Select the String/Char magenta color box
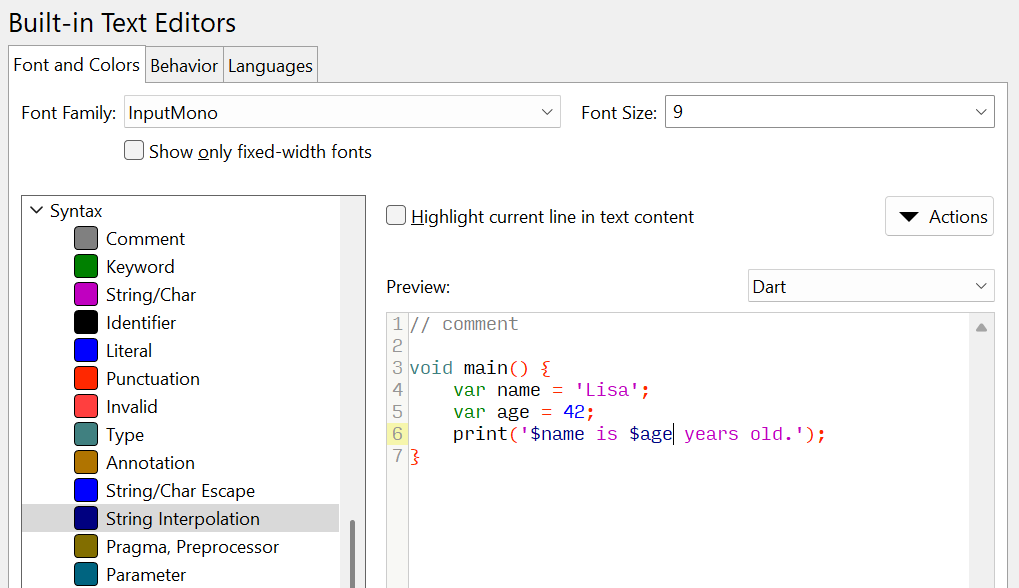Viewport: 1019px width, 588px height. (87, 294)
